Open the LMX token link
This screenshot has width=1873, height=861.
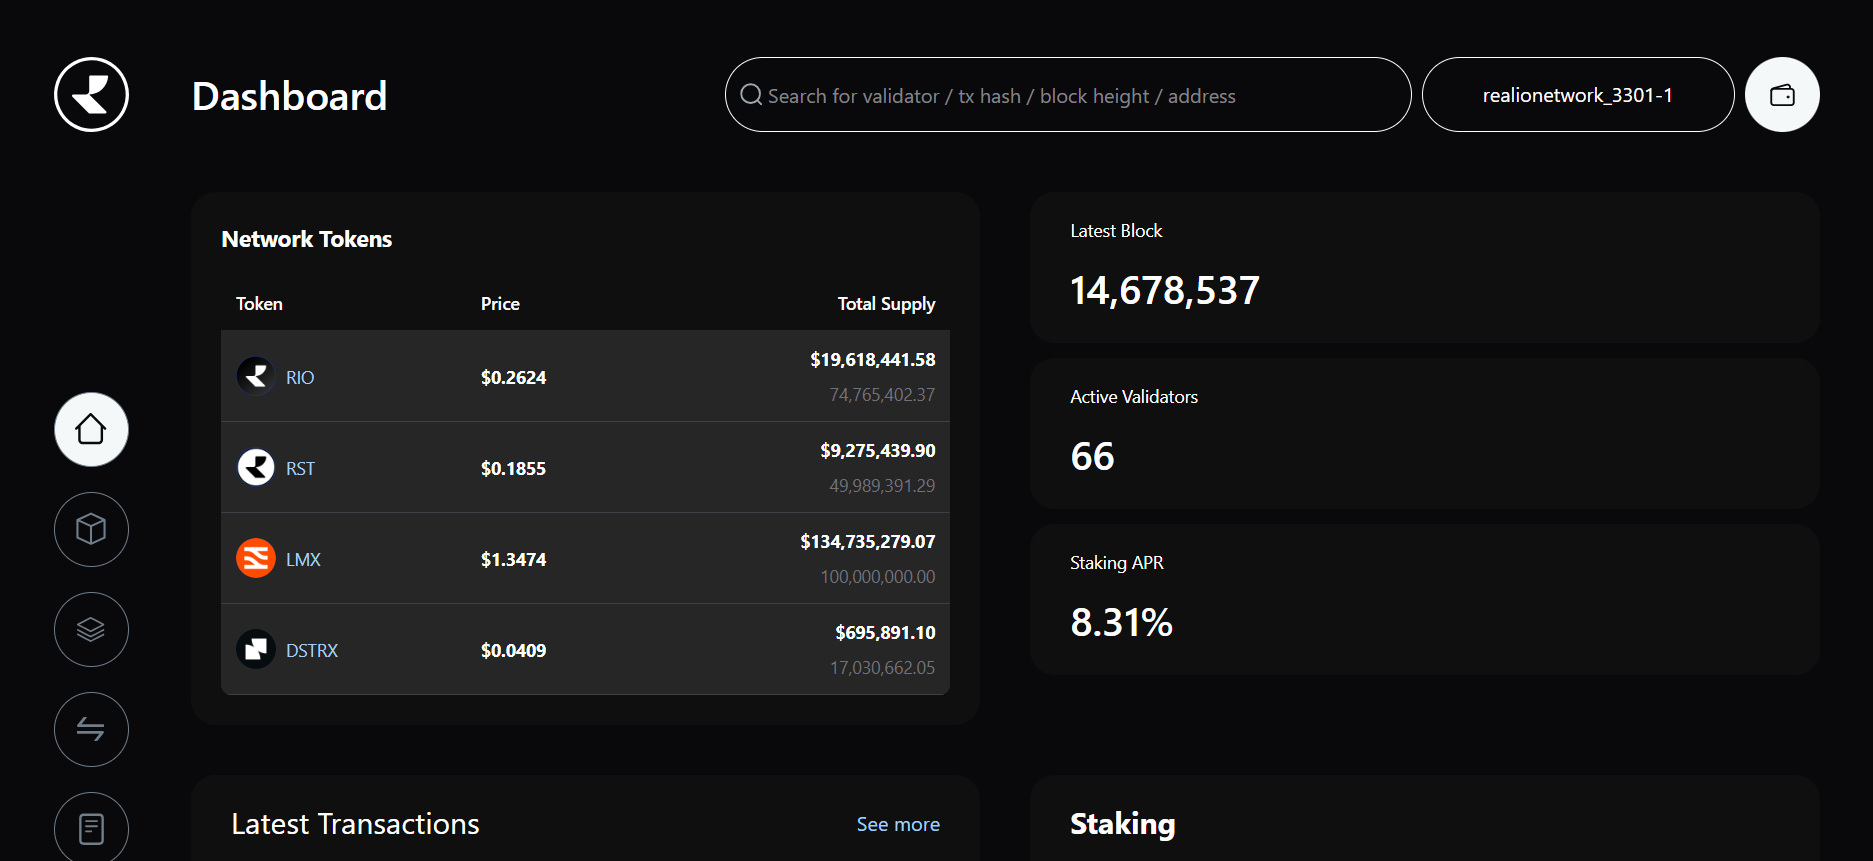tap(303, 559)
